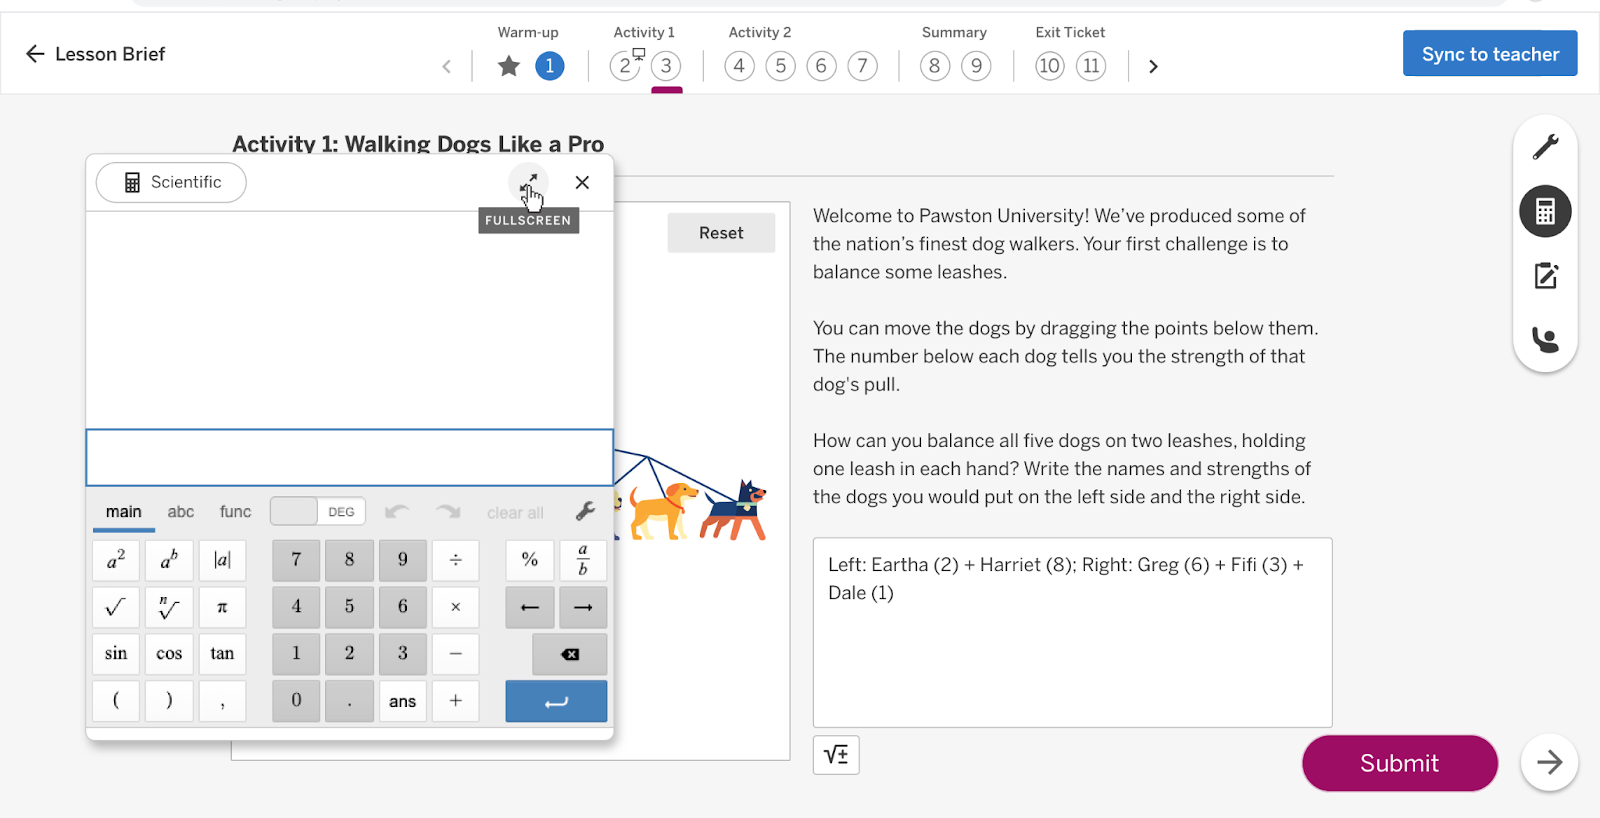Toggle the calculator tool in right sidebar
The height and width of the screenshot is (818, 1600).
click(x=1545, y=211)
